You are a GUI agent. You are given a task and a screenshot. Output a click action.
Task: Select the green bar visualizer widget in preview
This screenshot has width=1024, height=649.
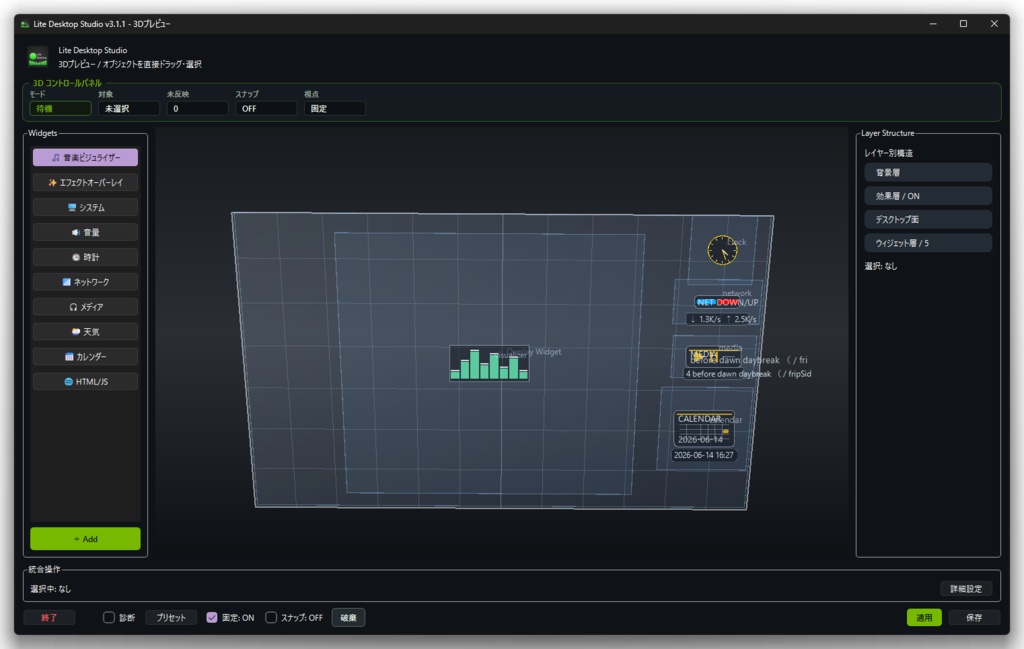tap(489, 363)
